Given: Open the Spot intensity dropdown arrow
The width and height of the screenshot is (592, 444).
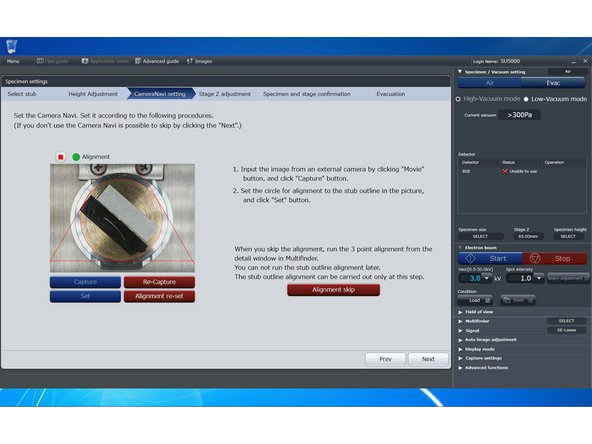Looking at the screenshot, I should pos(539,279).
